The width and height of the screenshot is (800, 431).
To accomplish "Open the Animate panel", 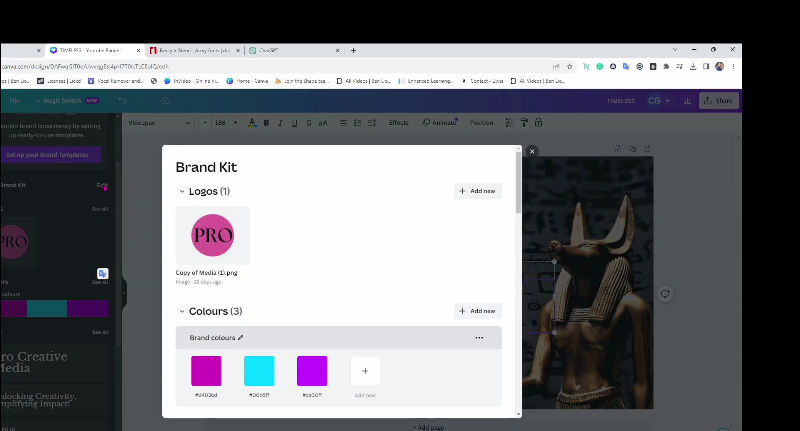I will click(440, 123).
